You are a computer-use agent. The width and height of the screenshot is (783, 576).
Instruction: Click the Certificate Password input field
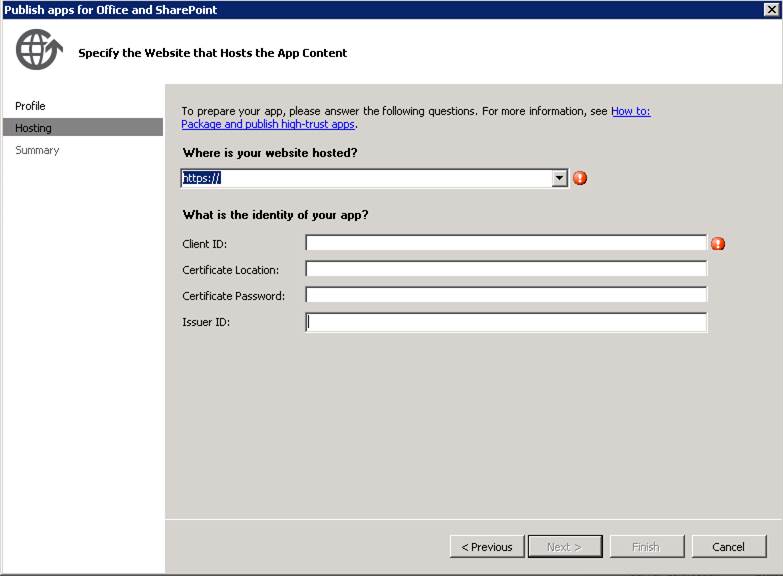coord(506,295)
